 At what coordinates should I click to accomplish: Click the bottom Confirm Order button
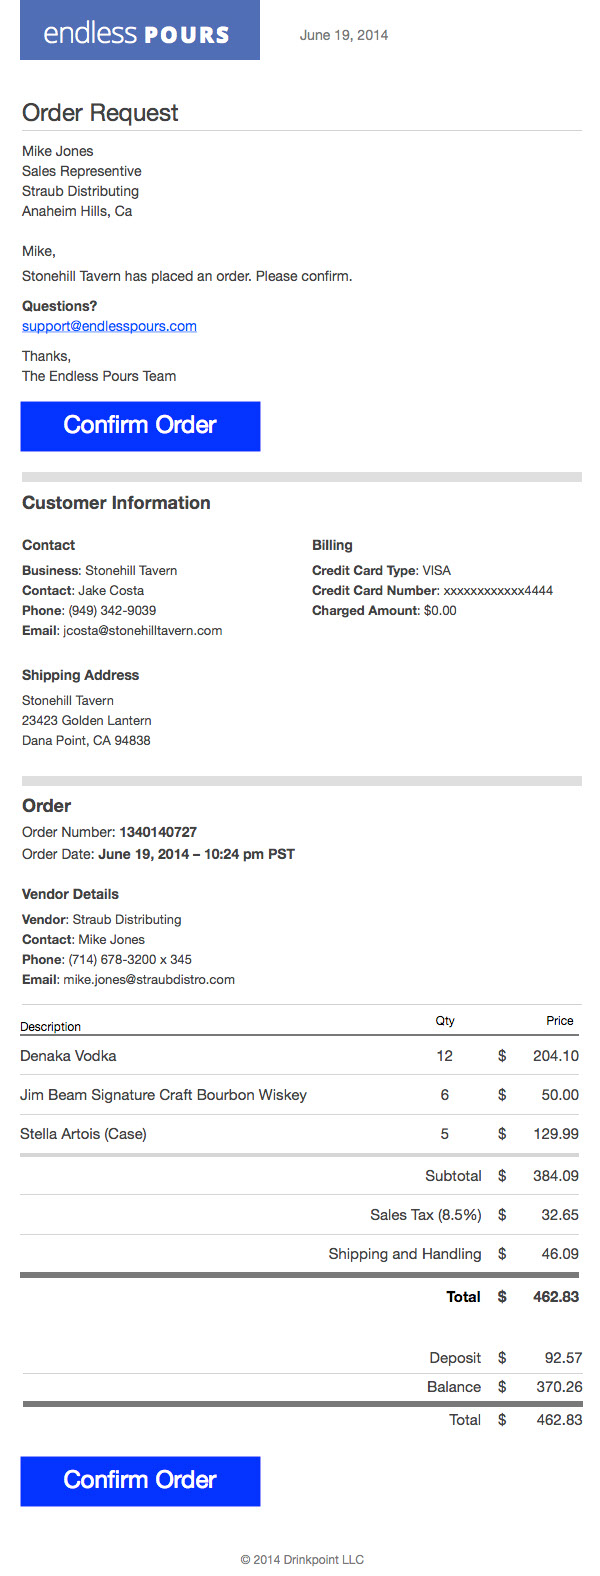(140, 1481)
